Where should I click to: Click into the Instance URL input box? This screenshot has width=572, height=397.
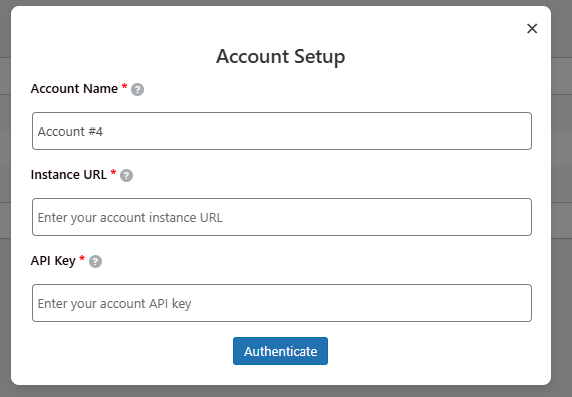point(282,217)
